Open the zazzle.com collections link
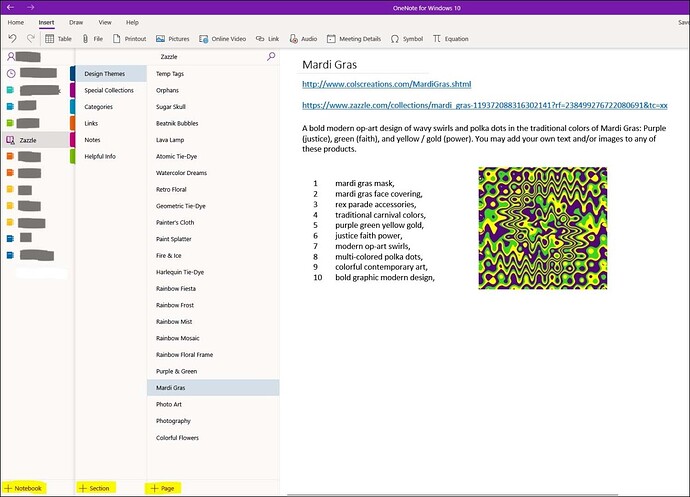 (x=484, y=105)
